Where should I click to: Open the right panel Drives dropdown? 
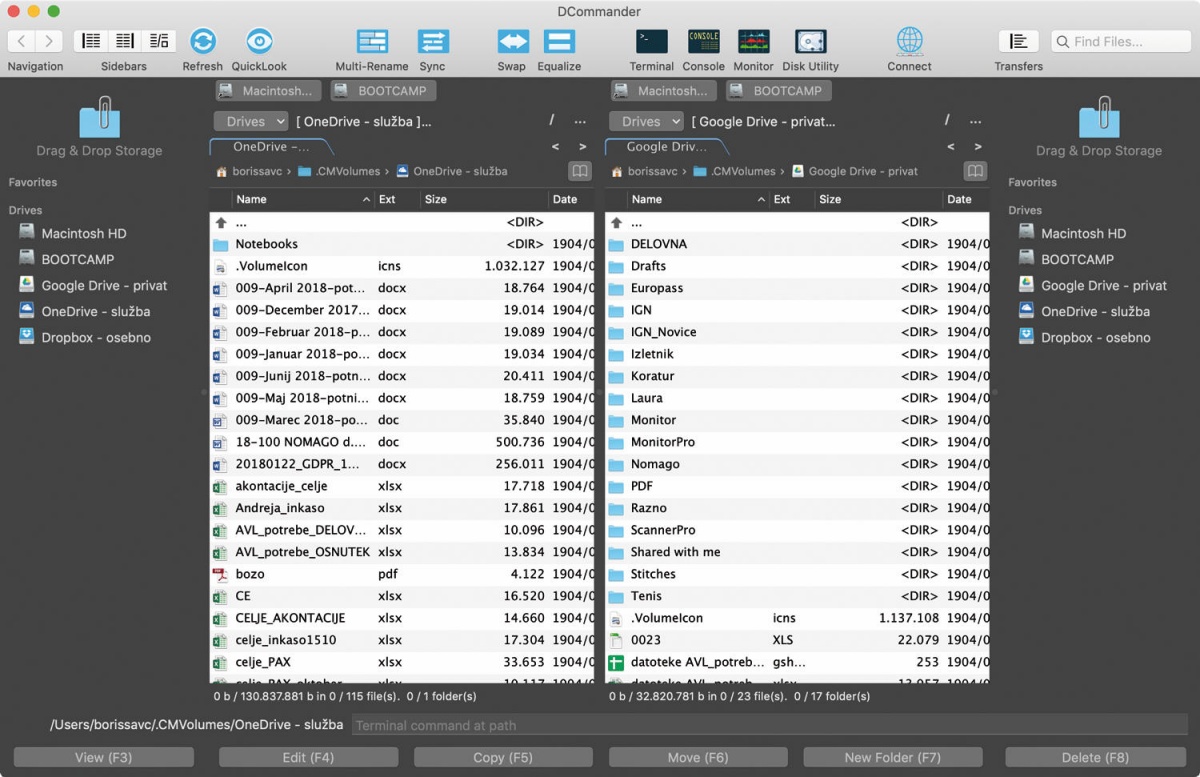(647, 121)
